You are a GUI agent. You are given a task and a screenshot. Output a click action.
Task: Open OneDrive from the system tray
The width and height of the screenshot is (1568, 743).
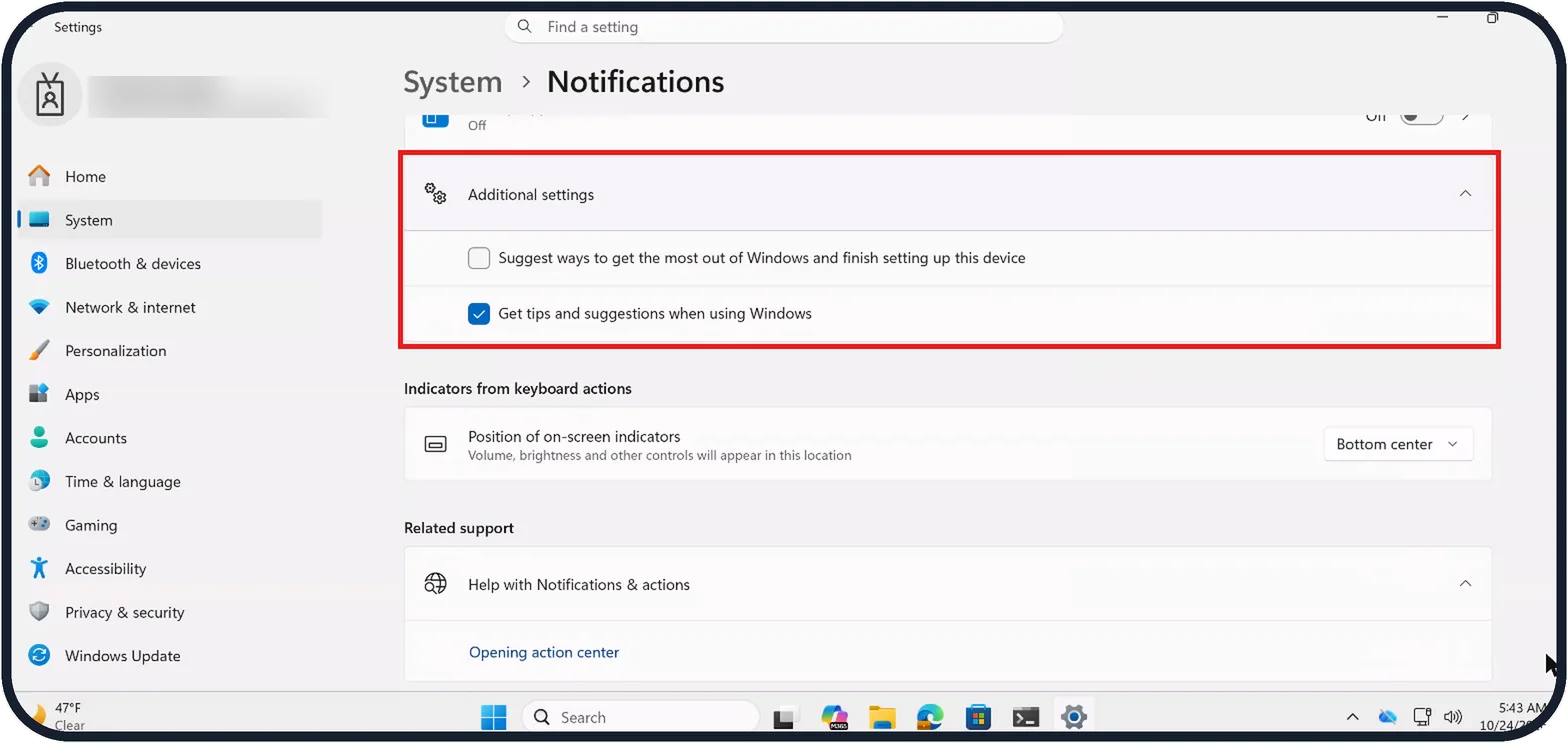(1387, 717)
